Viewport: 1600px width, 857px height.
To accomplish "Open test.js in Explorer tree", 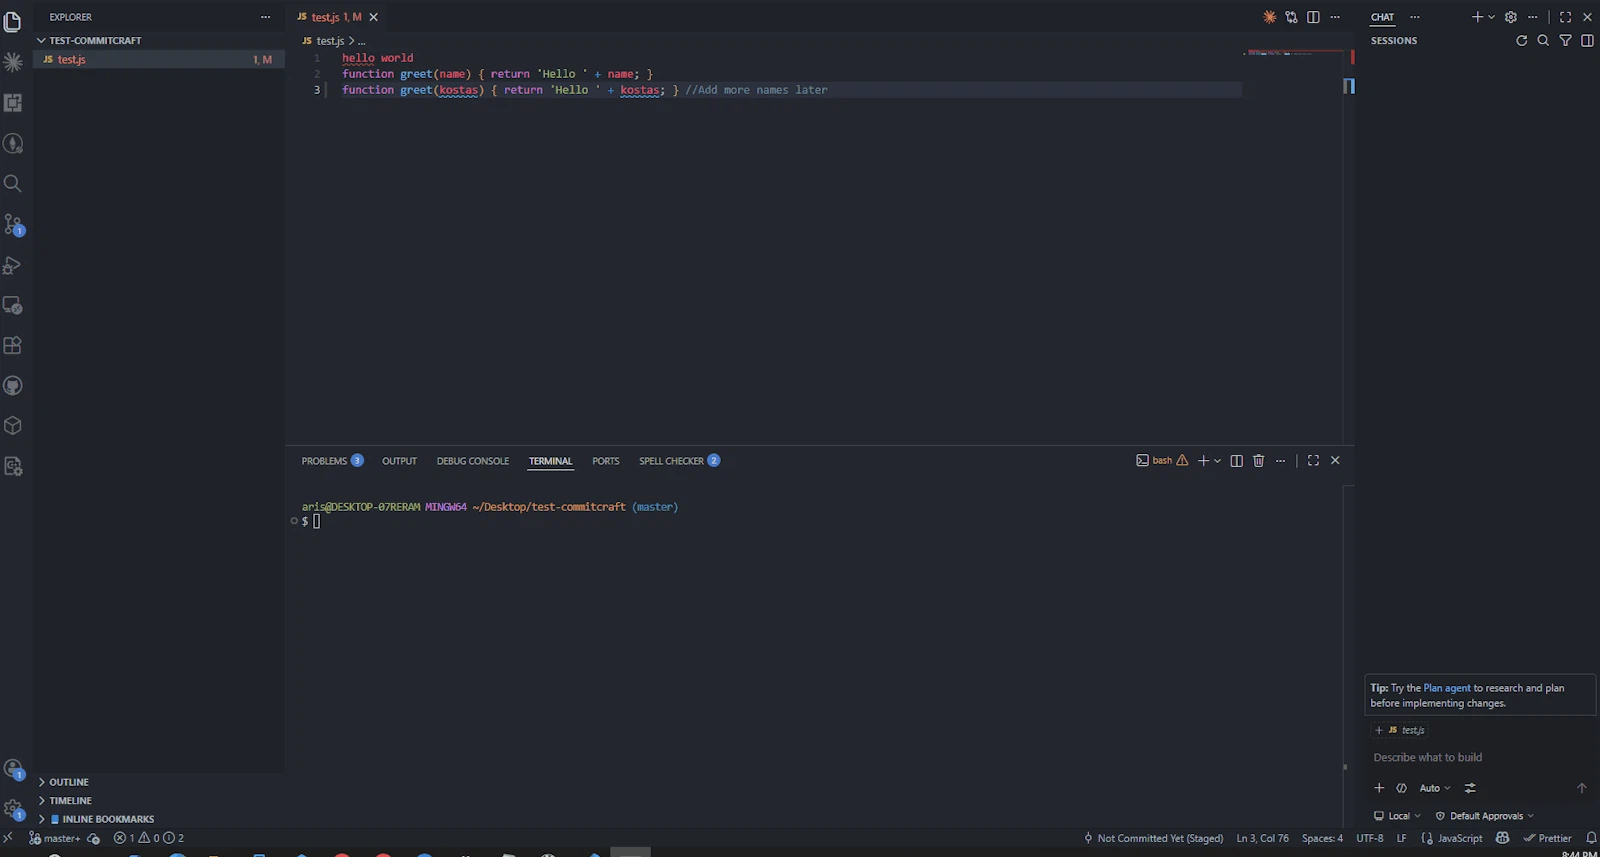I will pos(160,60).
